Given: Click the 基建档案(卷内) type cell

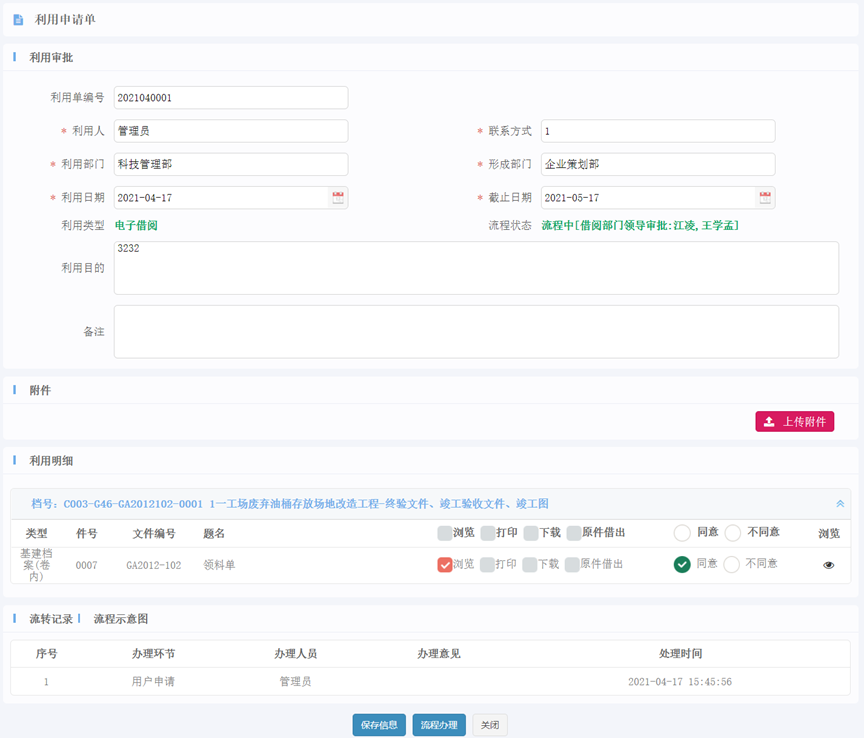Looking at the screenshot, I should click(36, 565).
